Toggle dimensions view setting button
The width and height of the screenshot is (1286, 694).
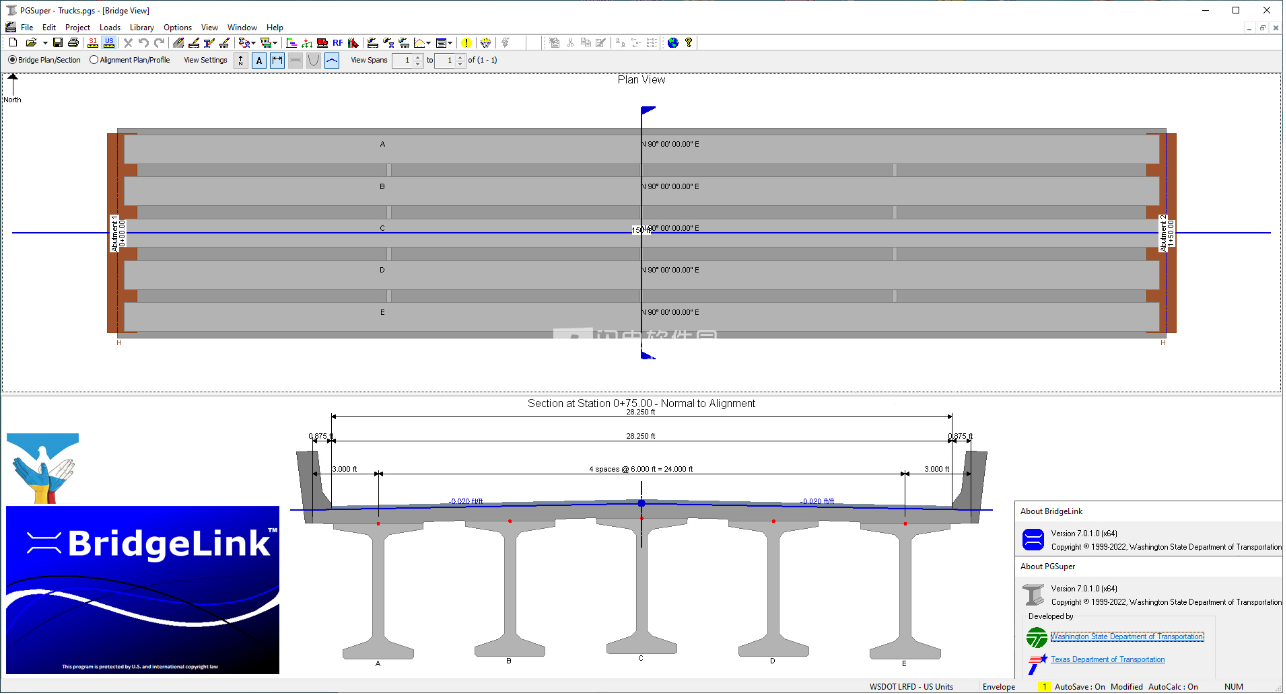pos(277,60)
